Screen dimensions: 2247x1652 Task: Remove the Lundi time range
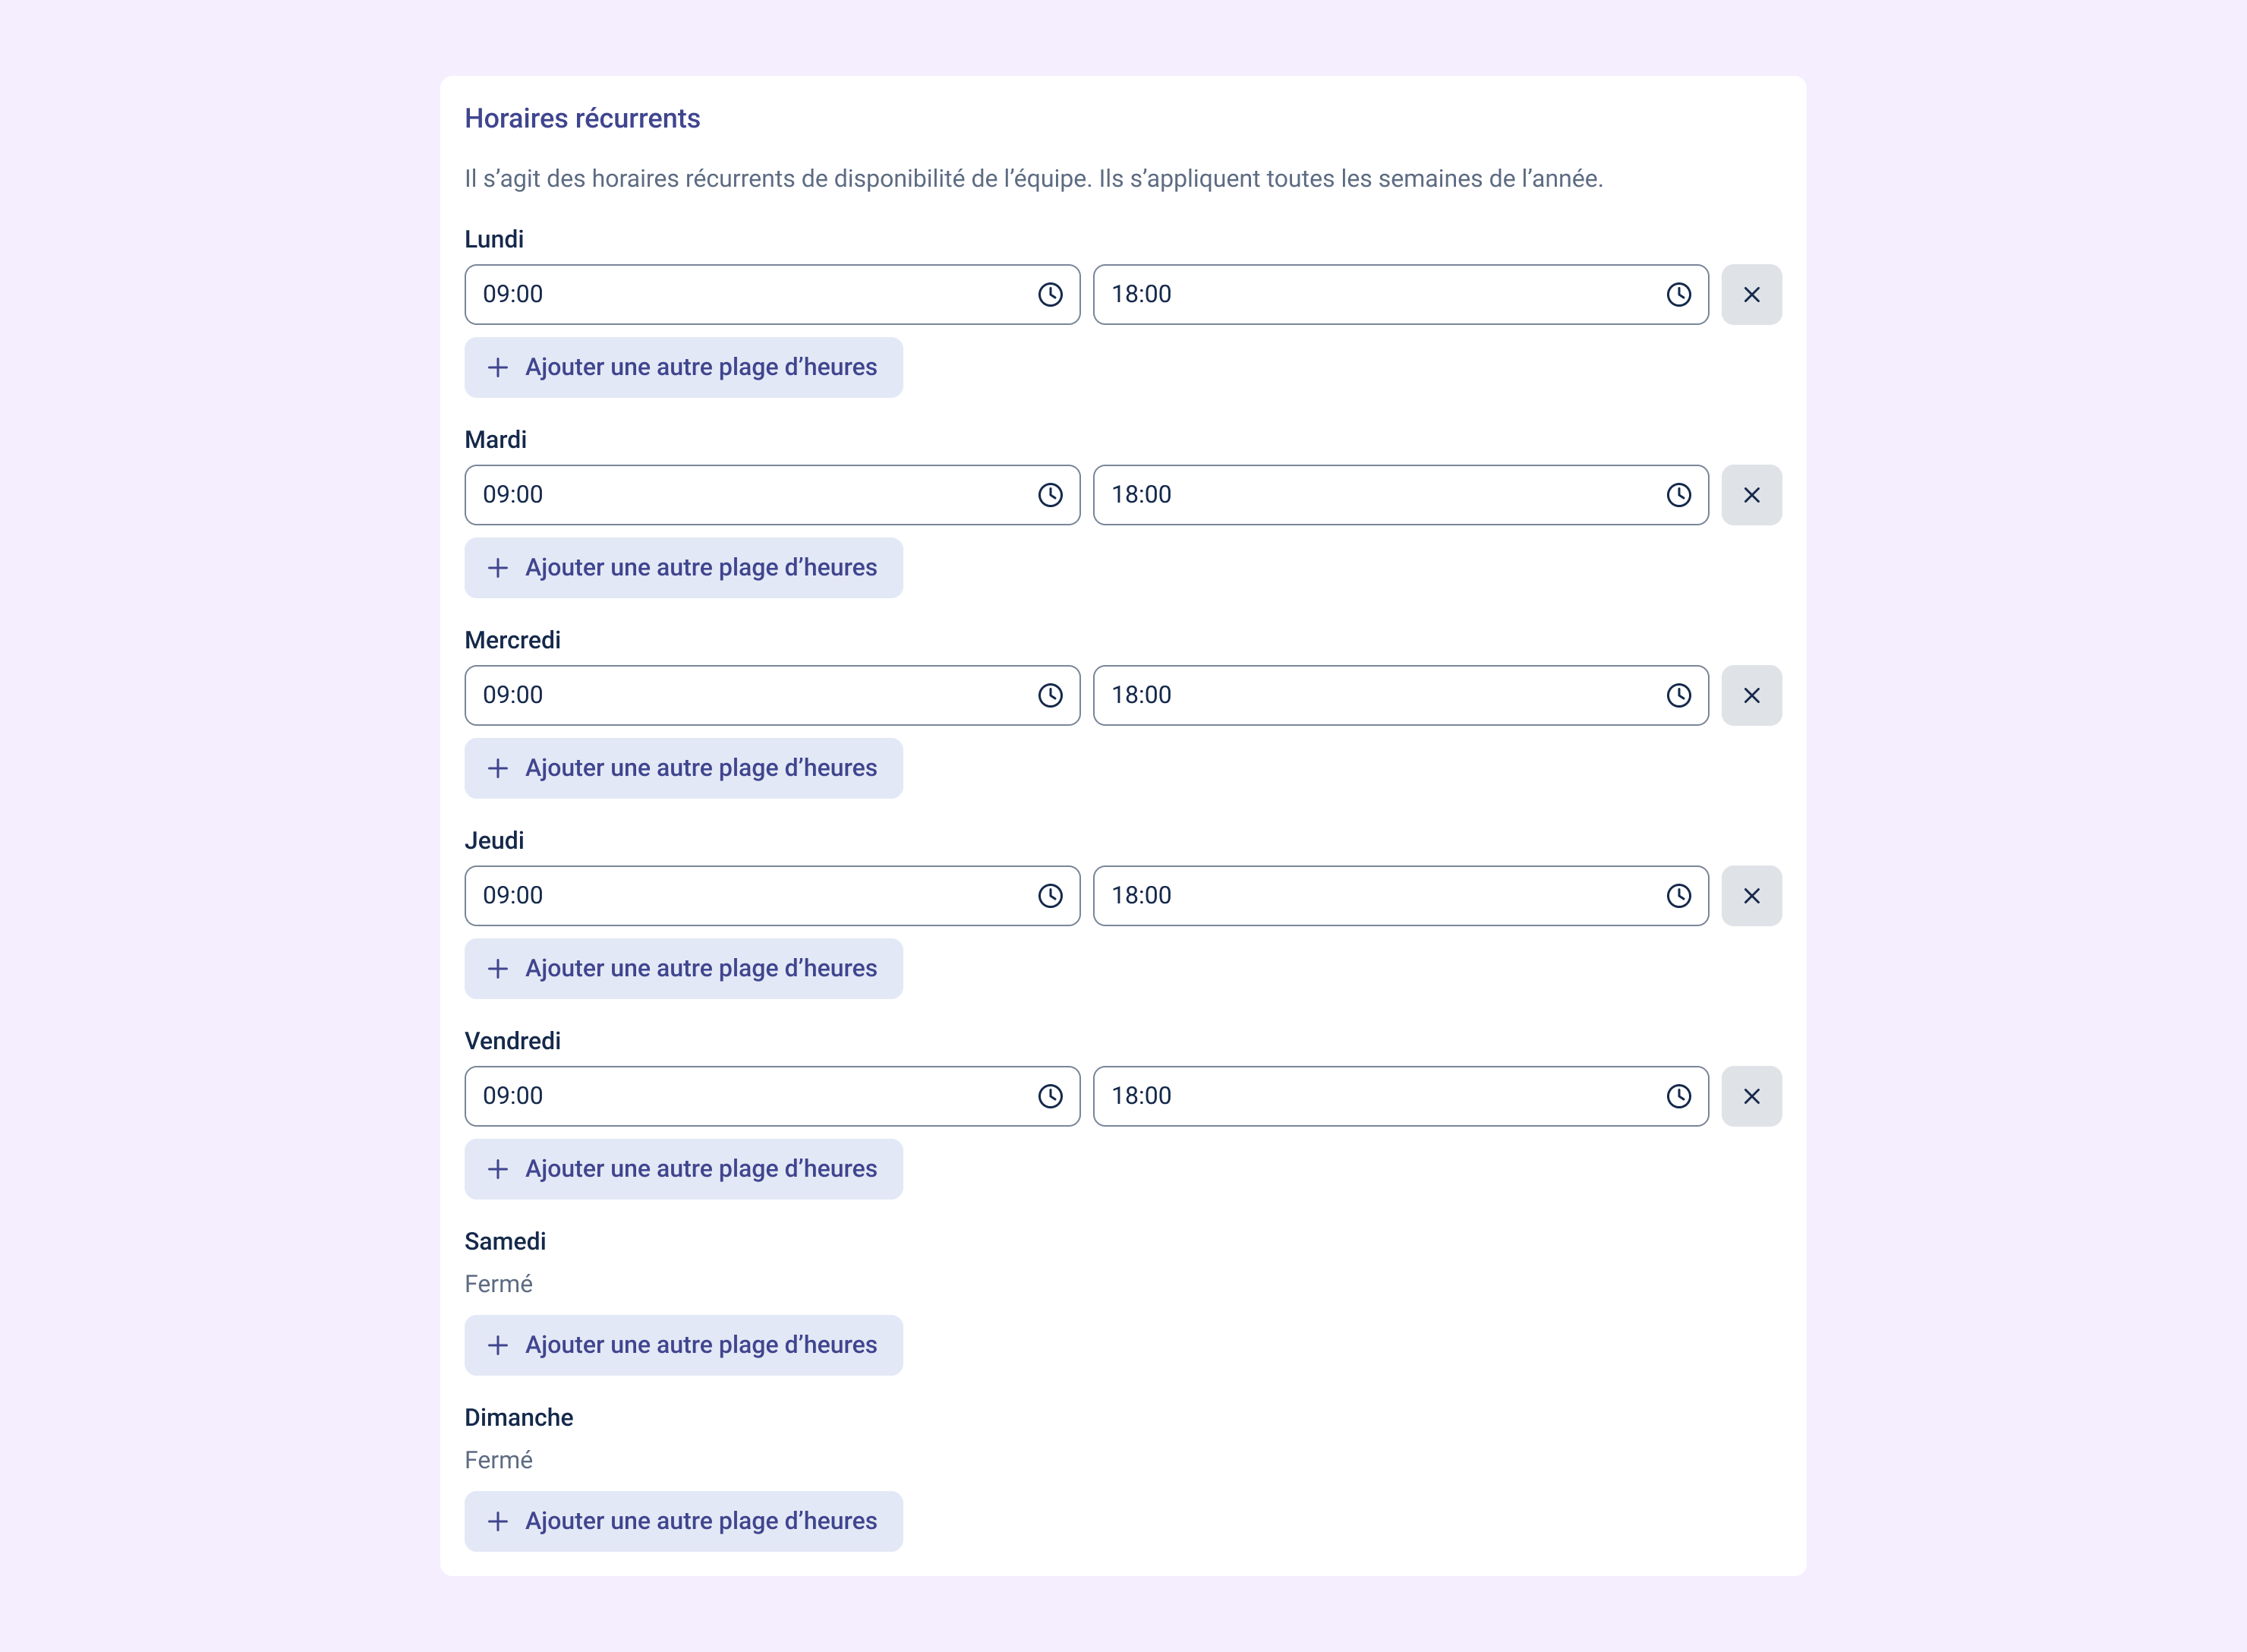click(x=1751, y=294)
